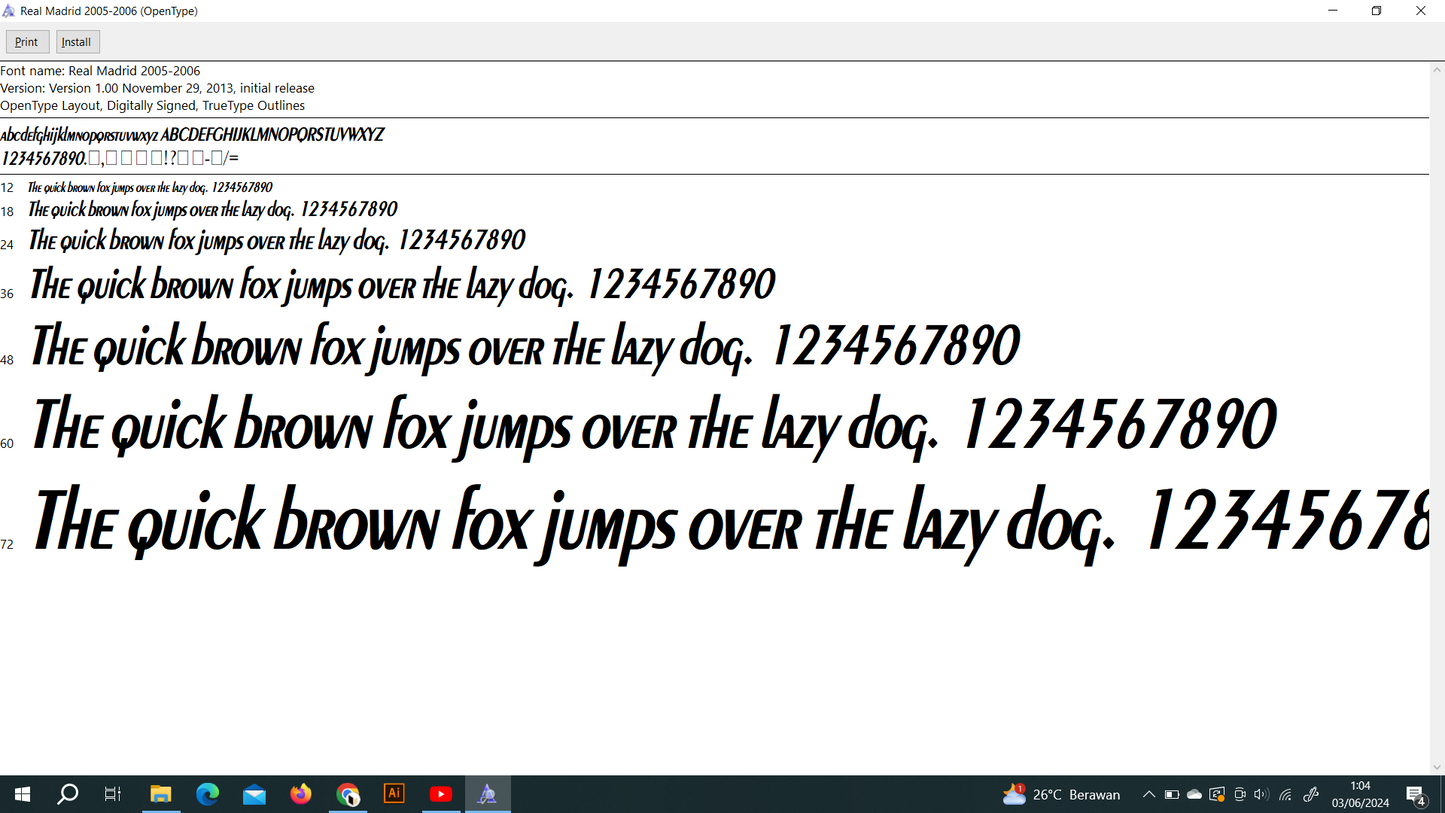Open Task View on the taskbar

click(x=113, y=795)
